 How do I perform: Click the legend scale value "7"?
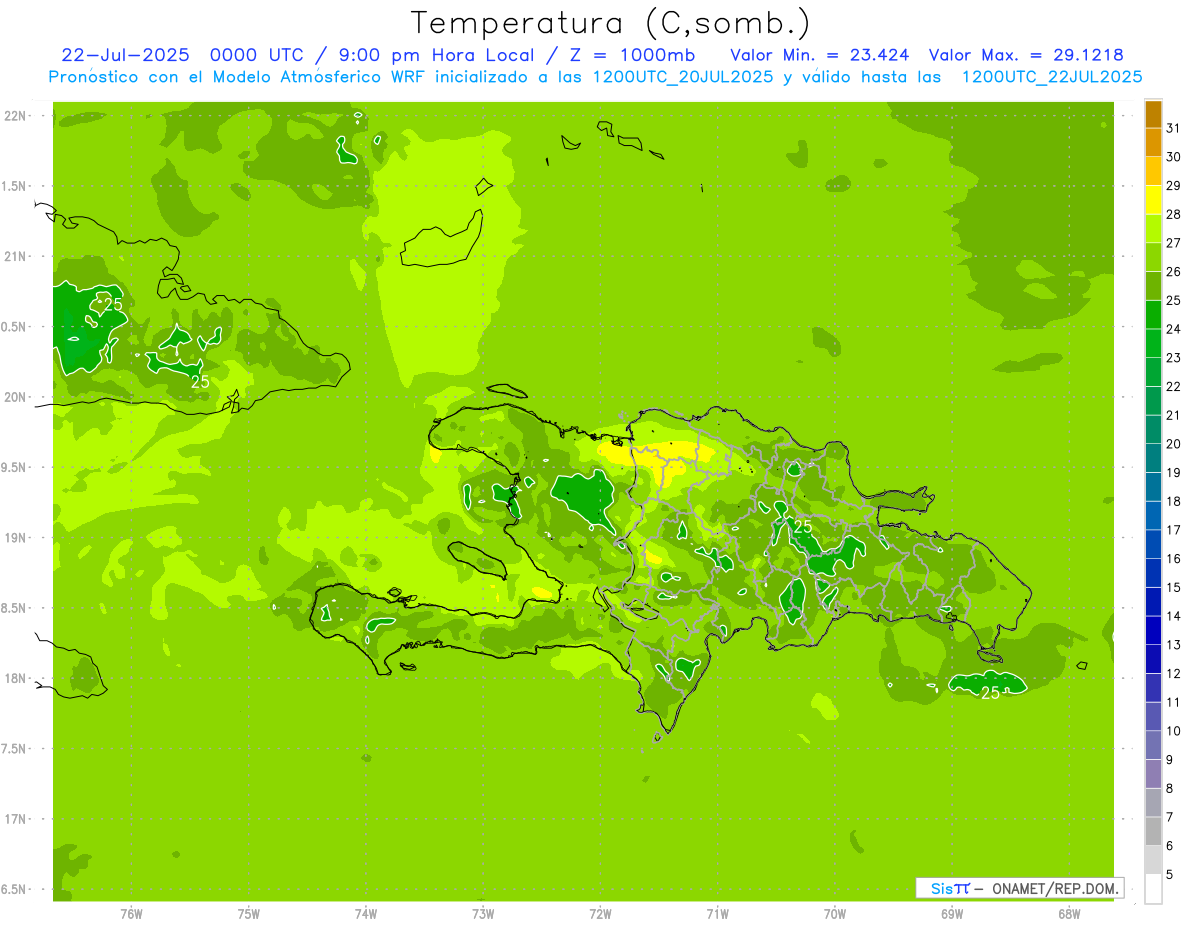[x=1170, y=817]
